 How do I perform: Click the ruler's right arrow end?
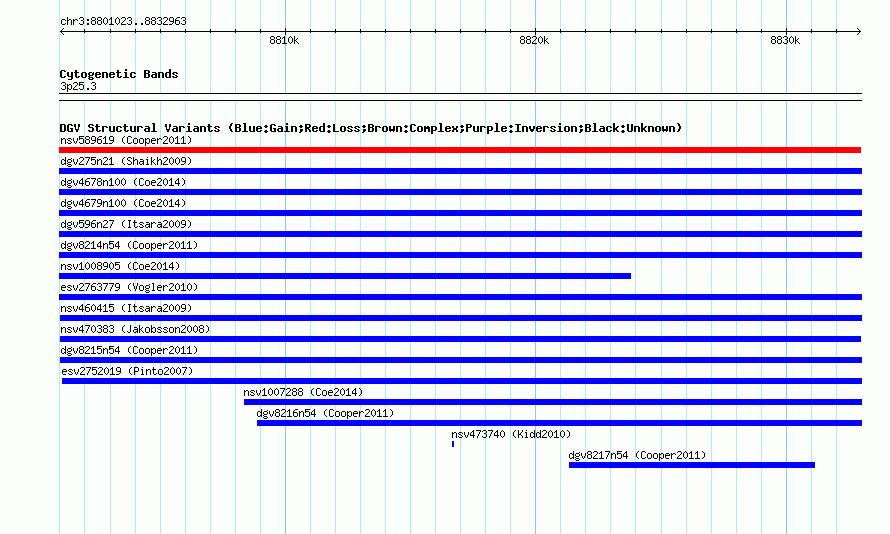coord(859,31)
